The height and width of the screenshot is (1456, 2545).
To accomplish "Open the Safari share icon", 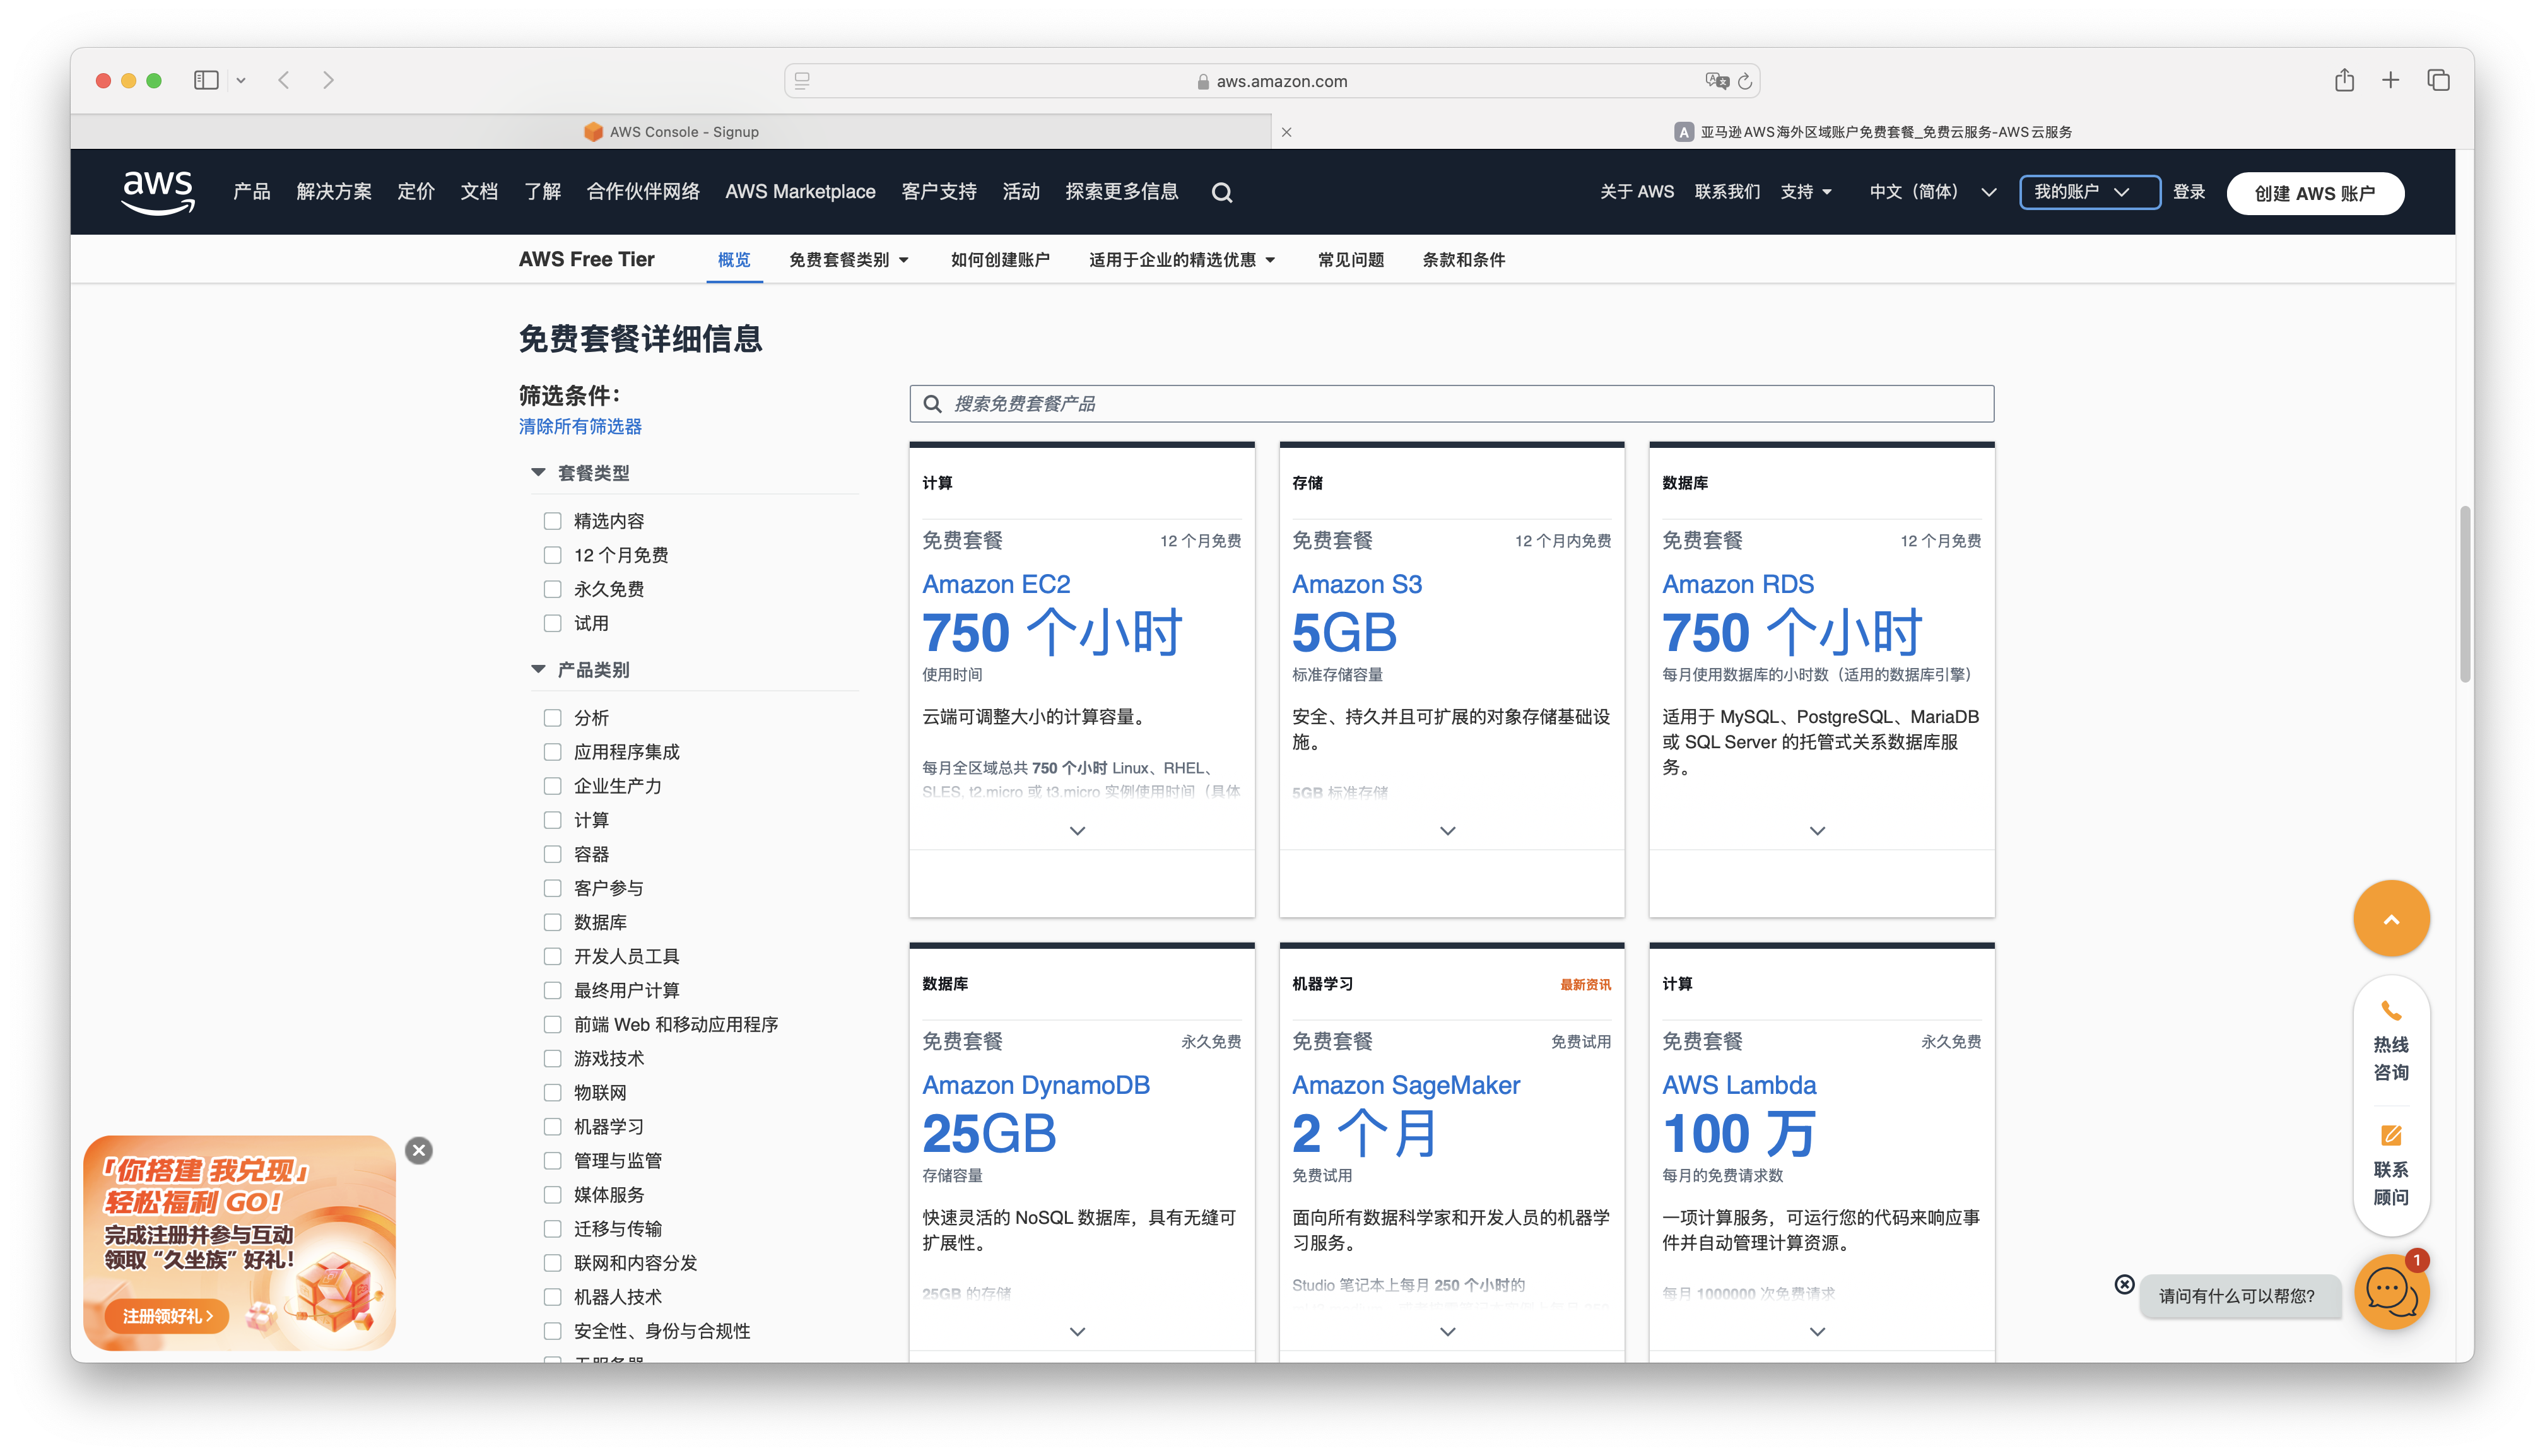I will [2344, 80].
